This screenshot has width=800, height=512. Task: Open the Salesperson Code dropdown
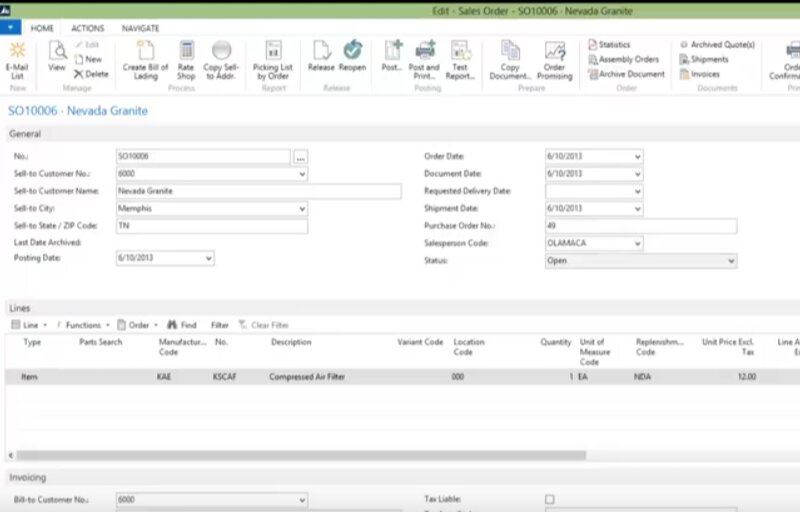click(x=637, y=243)
